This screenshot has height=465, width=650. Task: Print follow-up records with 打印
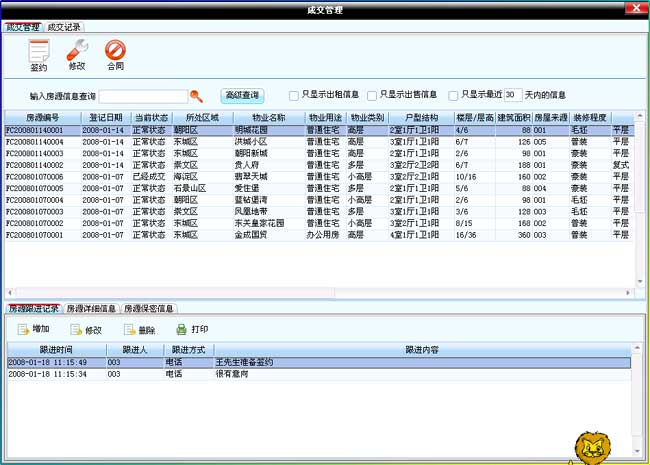coord(192,329)
